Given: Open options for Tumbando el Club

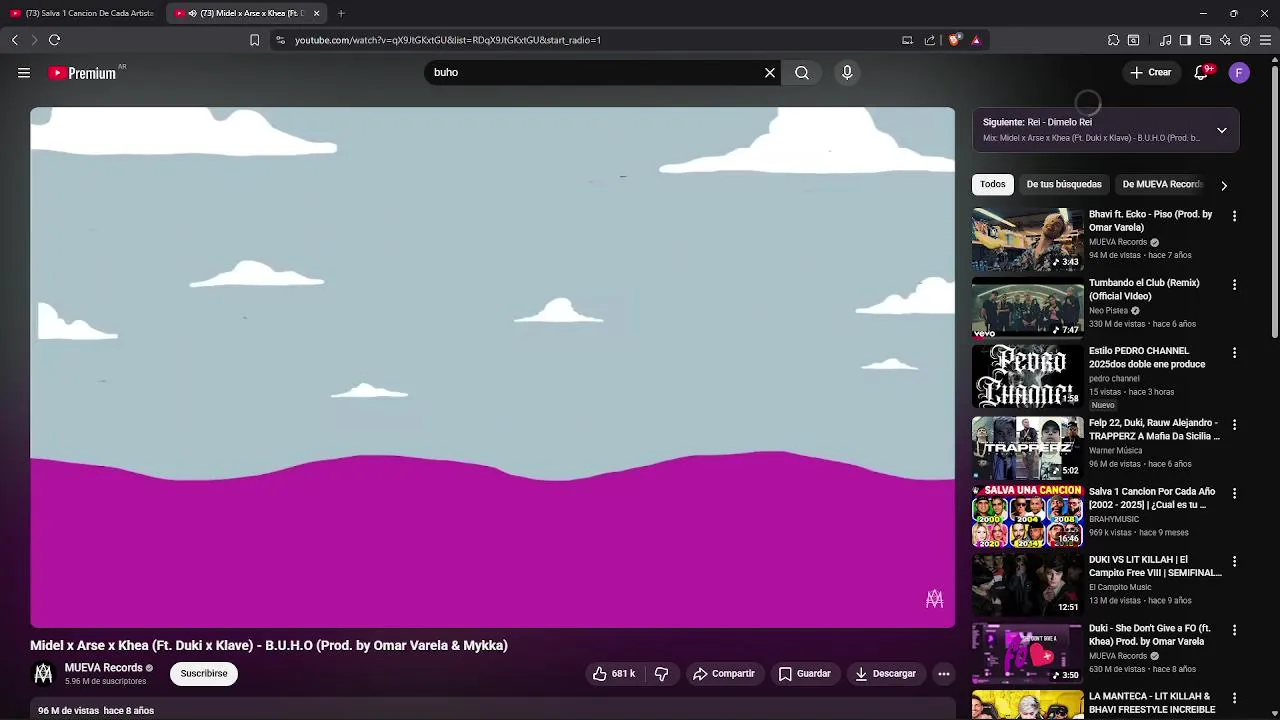Looking at the screenshot, I should click(x=1234, y=285).
